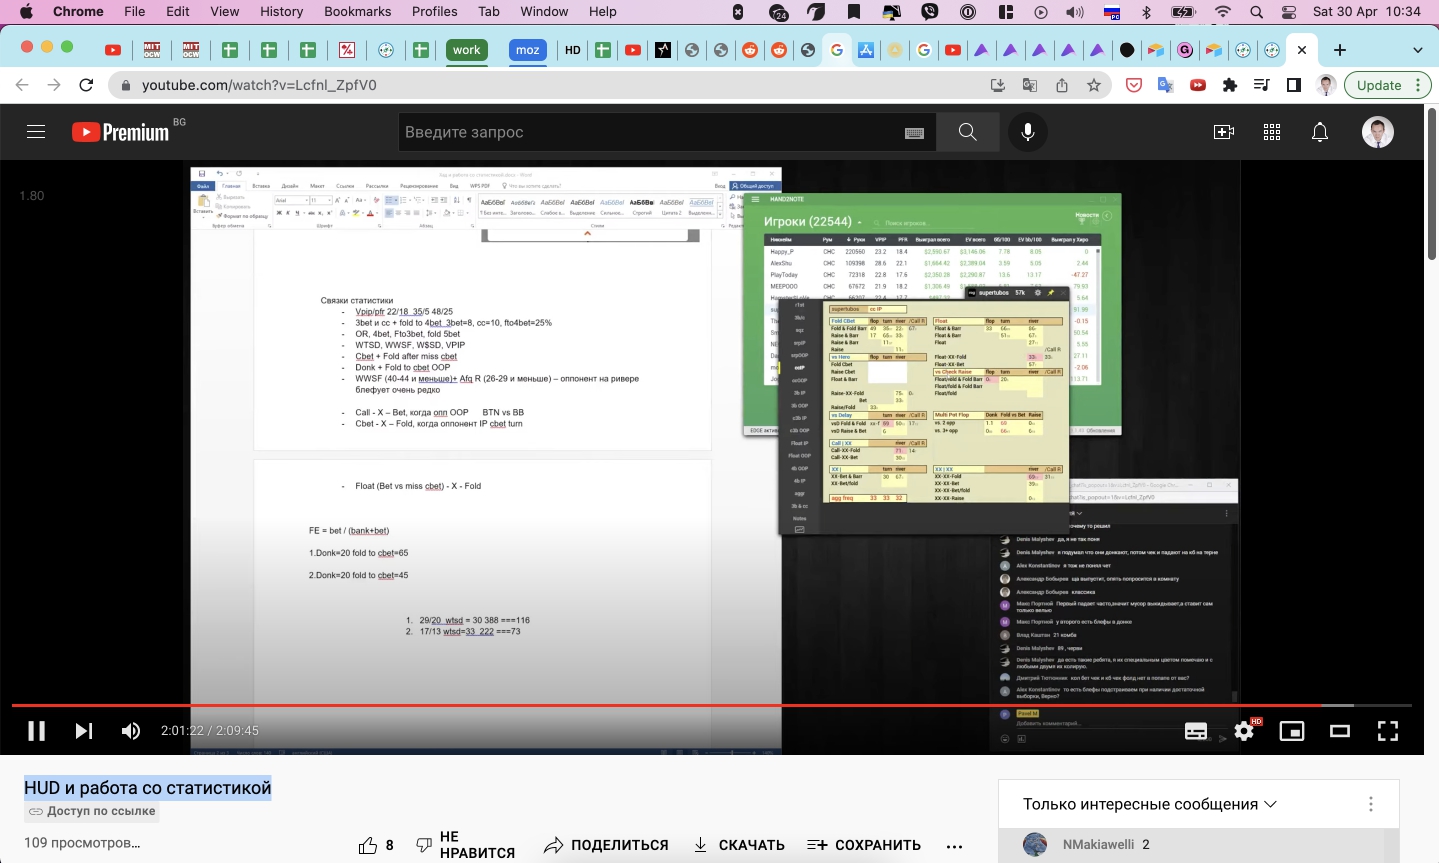Open on-screen keyboard in YouTube search

914,132
